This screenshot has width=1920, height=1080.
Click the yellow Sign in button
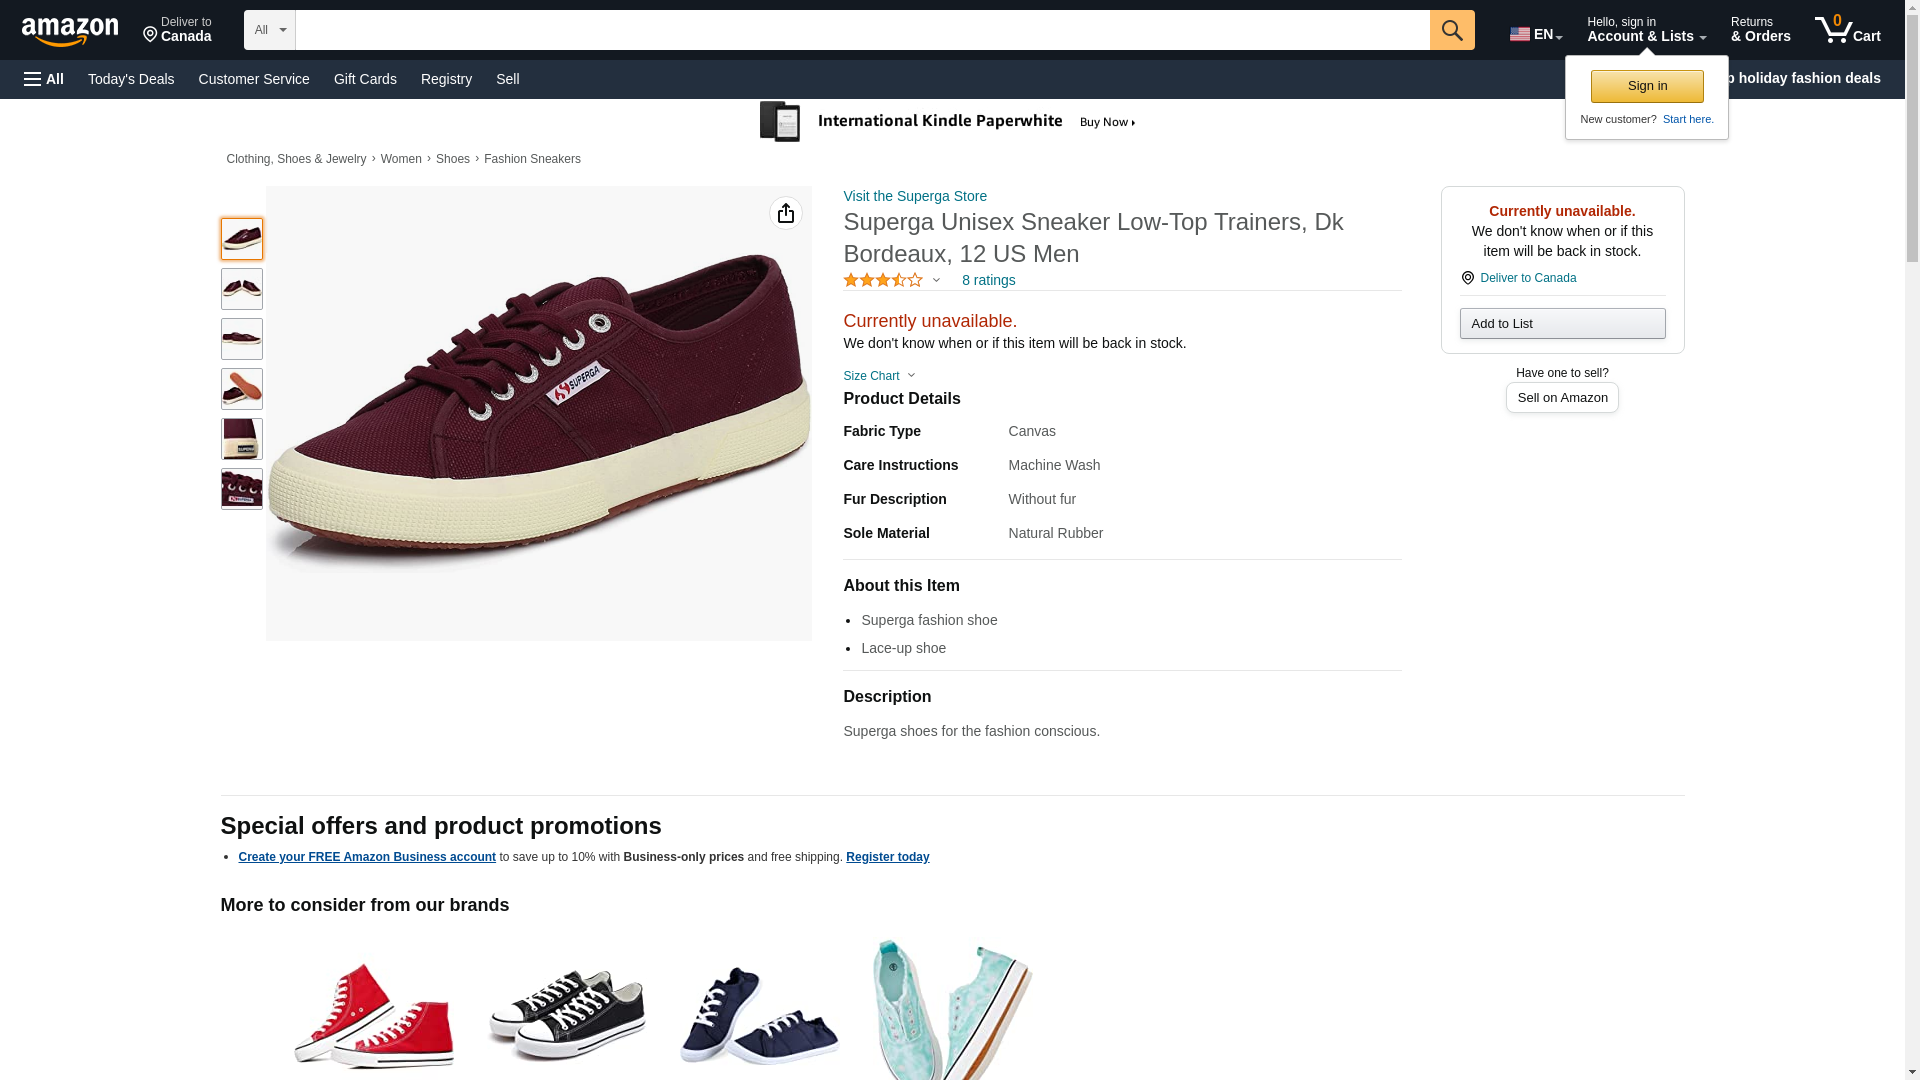click(1647, 86)
